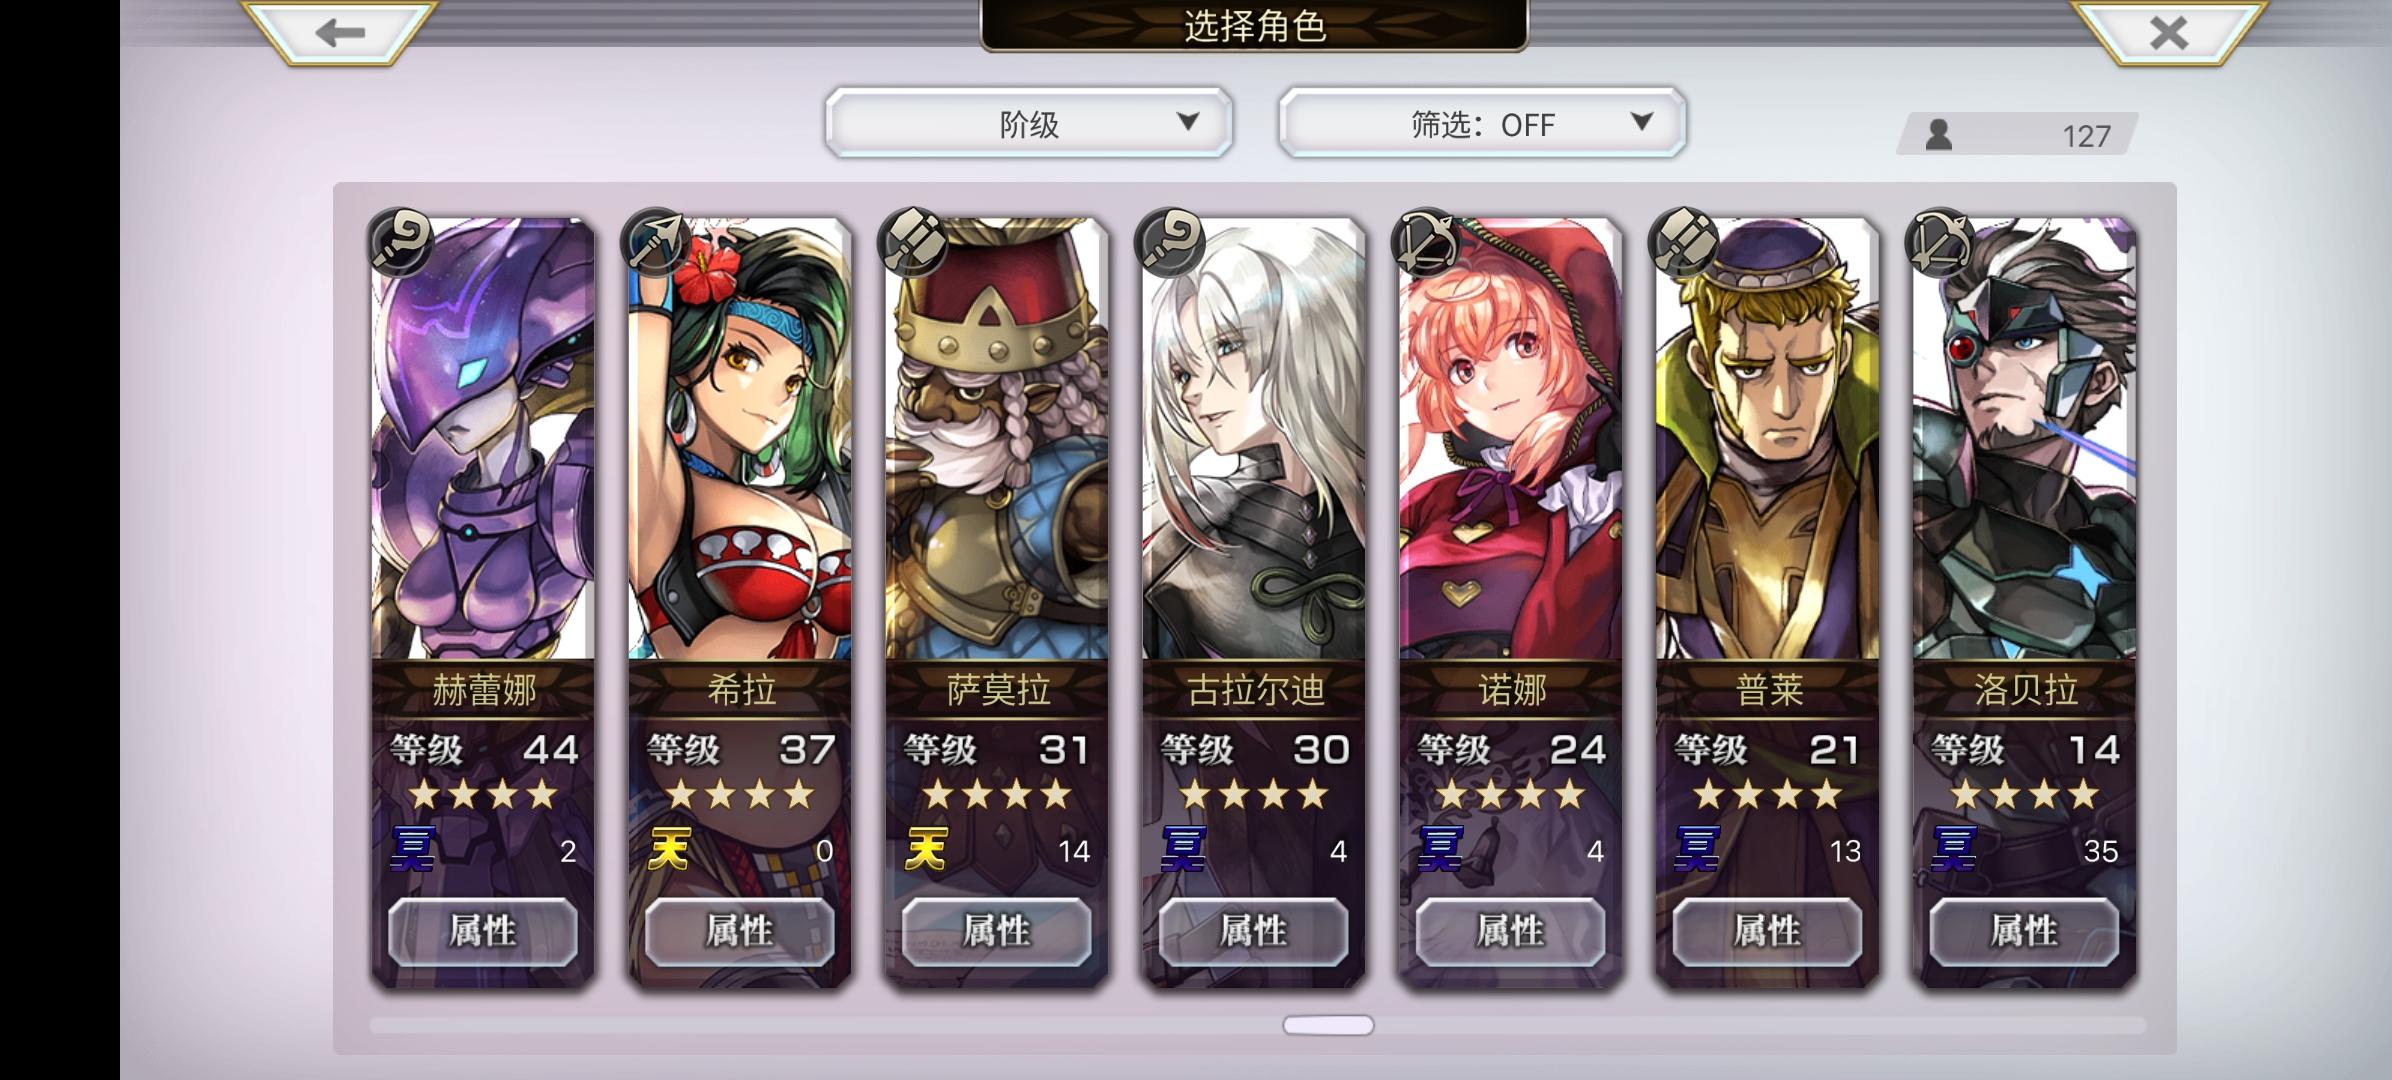Open the 阶级 sort dropdown

[1029, 123]
